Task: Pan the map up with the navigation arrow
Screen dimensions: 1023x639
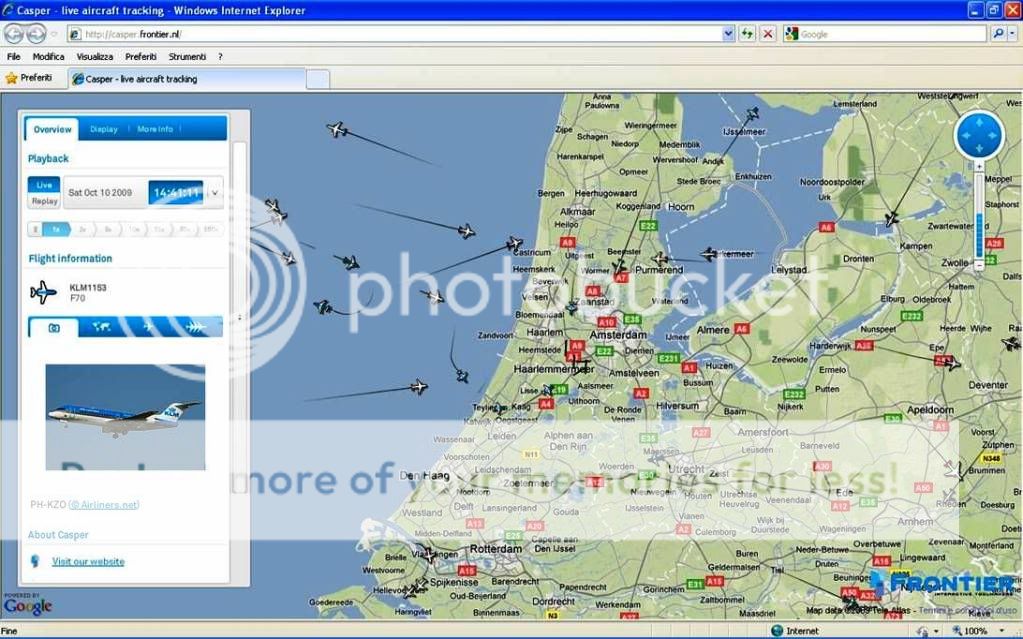Action: [979, 122]
